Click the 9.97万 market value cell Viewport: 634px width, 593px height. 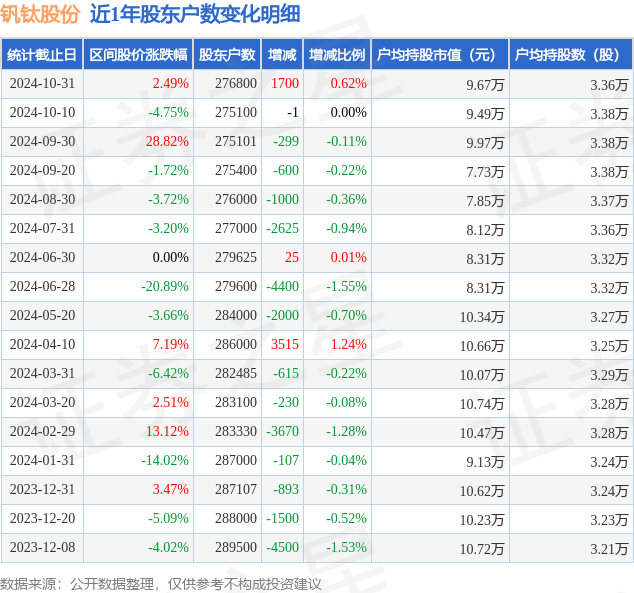(485, 143)
